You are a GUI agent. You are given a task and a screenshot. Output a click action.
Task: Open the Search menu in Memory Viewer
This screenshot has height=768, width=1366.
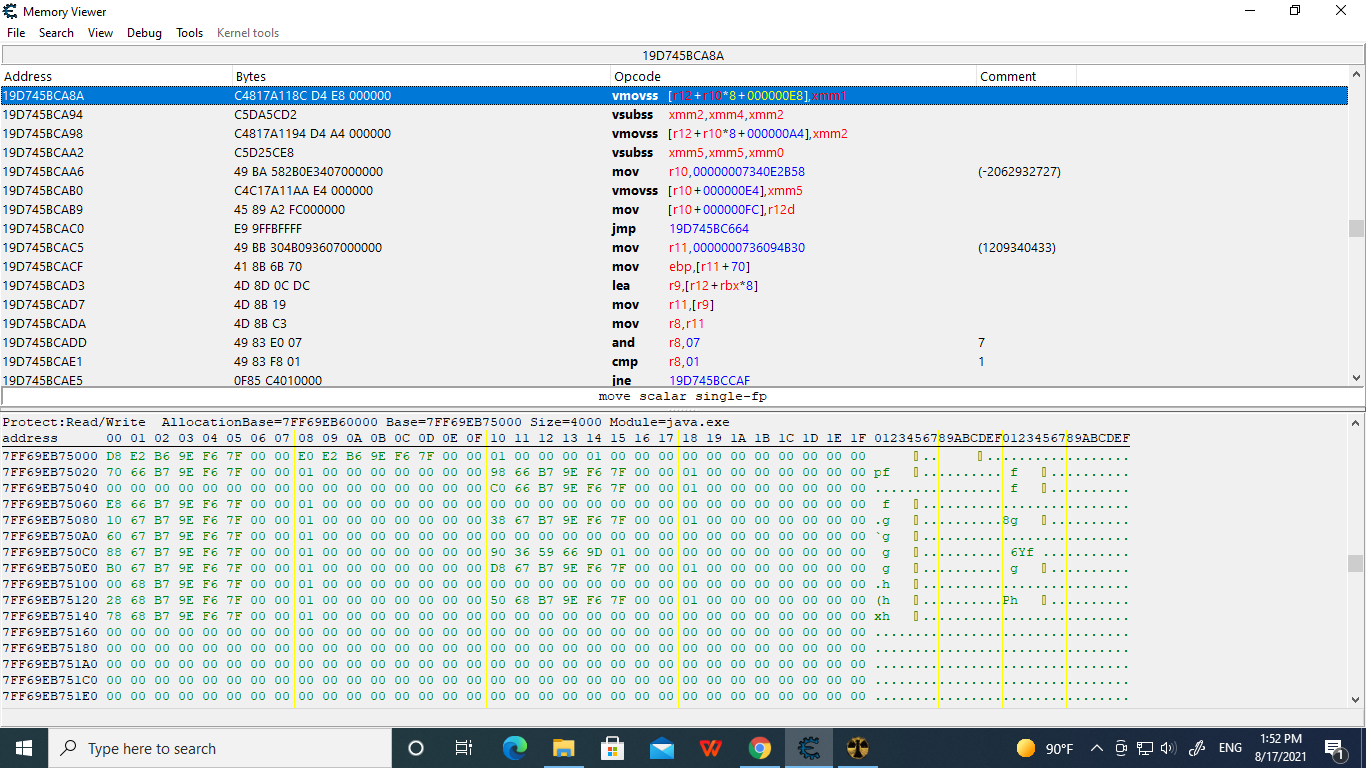[56, 32]
